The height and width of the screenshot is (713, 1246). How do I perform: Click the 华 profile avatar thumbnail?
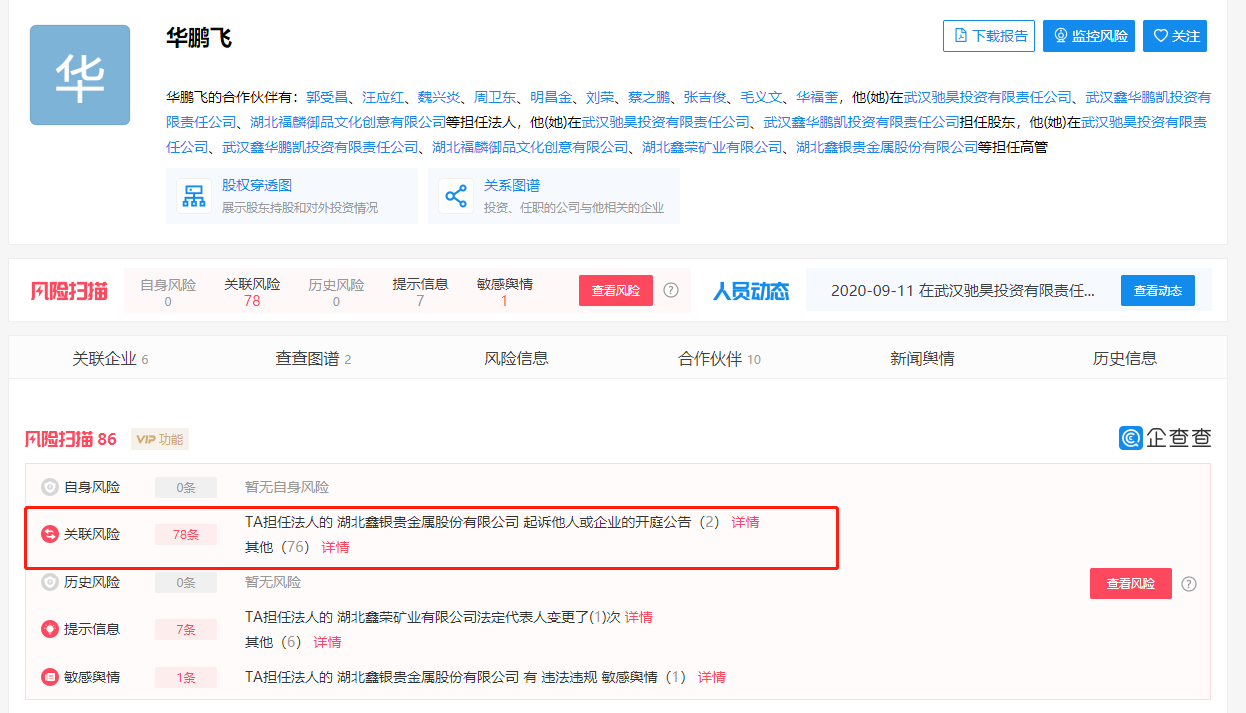pyautogui.click(x=80, y=75)
